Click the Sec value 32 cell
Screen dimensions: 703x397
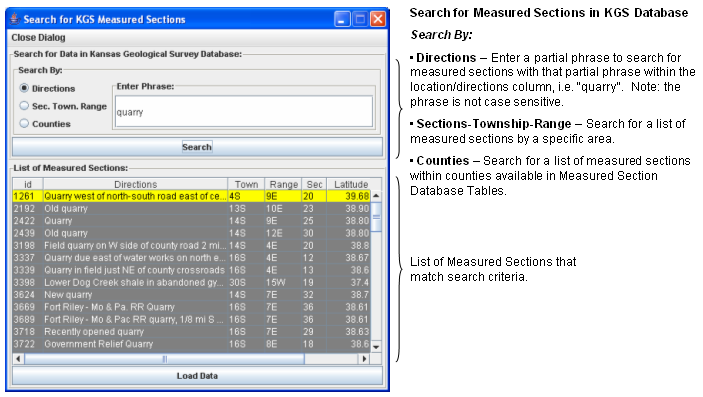point(314,295)
